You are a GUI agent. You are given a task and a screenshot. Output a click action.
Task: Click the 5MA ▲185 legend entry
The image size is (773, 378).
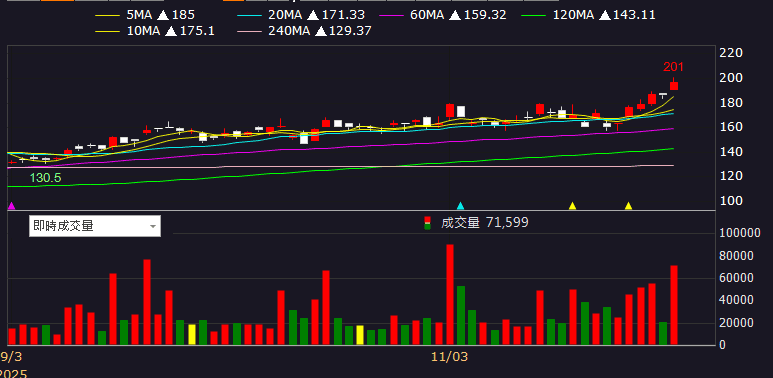pyautogui.click(x=145, y=15)
